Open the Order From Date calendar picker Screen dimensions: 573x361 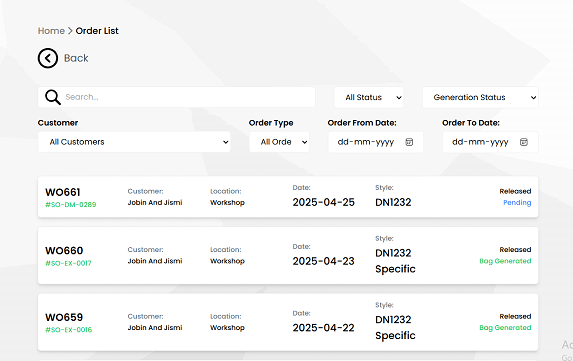coord(409,142)
